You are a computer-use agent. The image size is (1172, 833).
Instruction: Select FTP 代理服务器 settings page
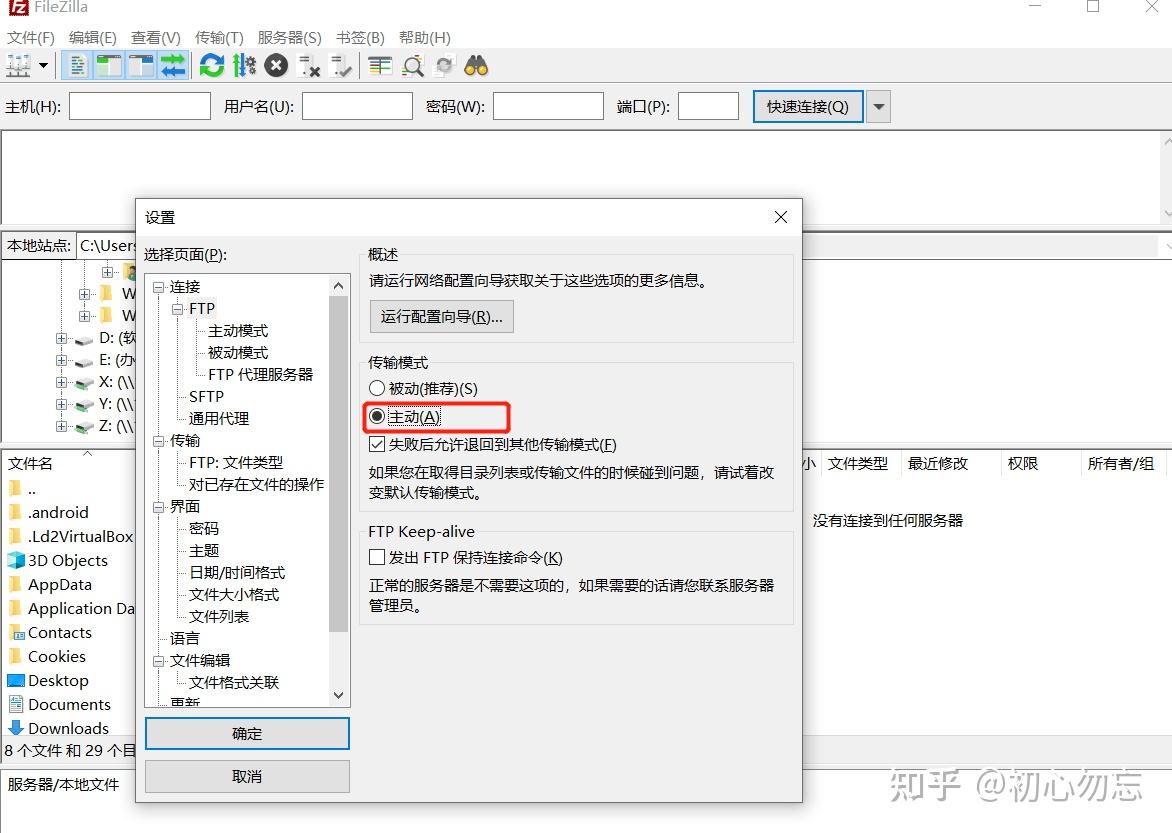click(260, 375)
